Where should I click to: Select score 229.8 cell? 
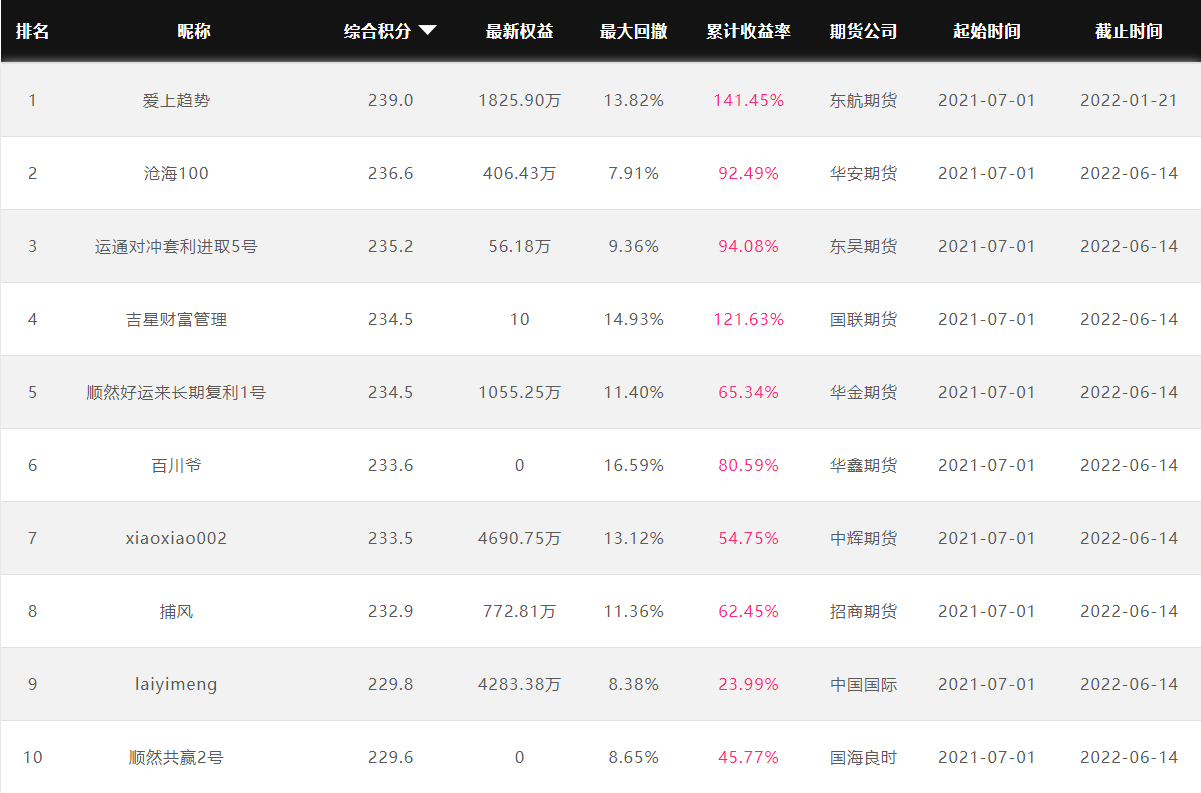[391, 684]
